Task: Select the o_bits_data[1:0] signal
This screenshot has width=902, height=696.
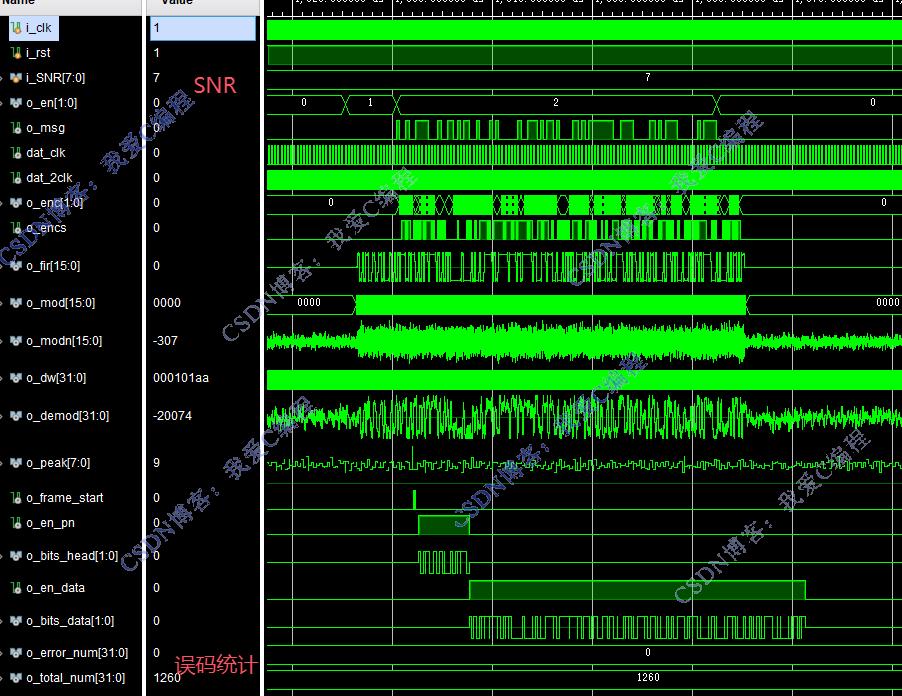Action: coord(70,621)
